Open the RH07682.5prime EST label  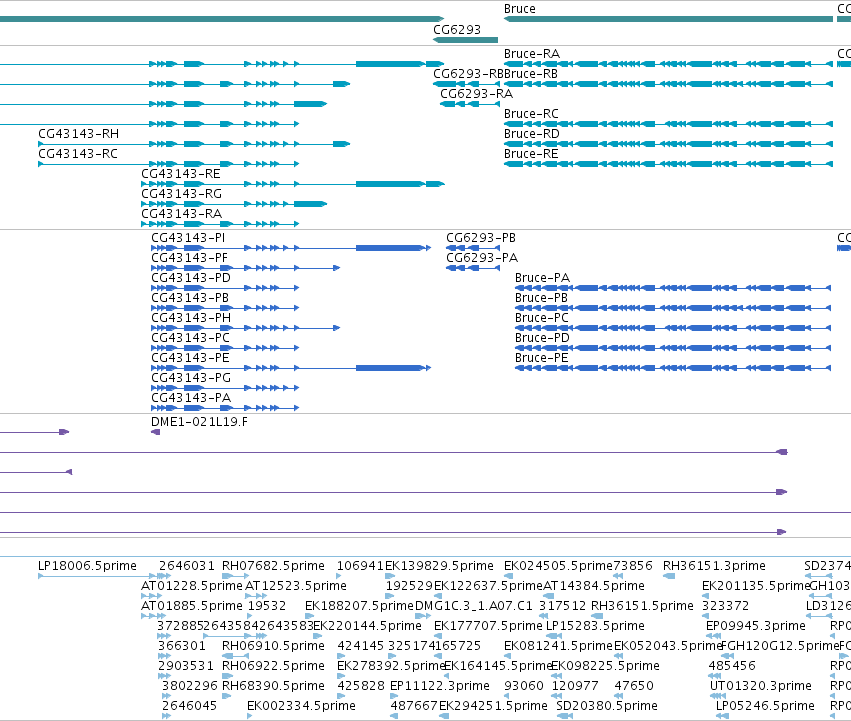coord(274,566)
